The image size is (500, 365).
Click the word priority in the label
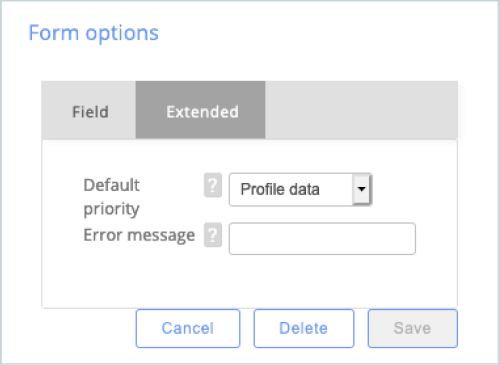point(111,209)
